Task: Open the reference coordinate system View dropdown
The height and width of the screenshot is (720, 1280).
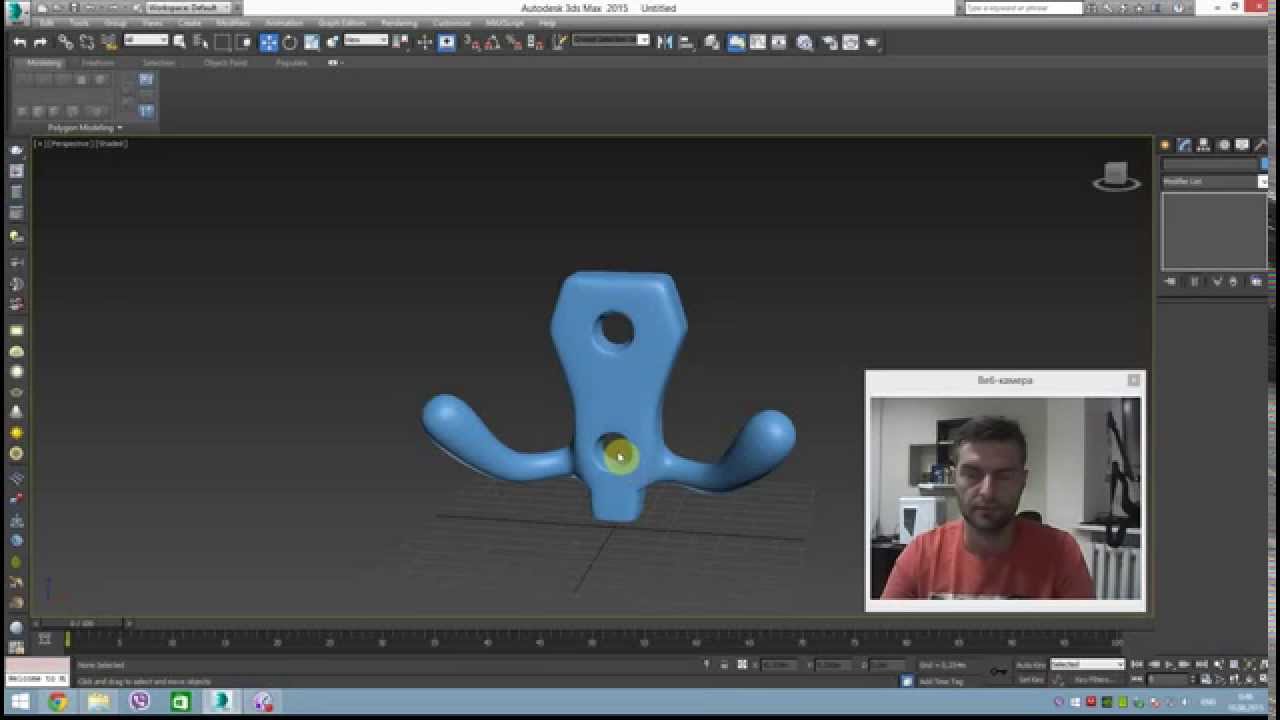Action: (366, 40)
